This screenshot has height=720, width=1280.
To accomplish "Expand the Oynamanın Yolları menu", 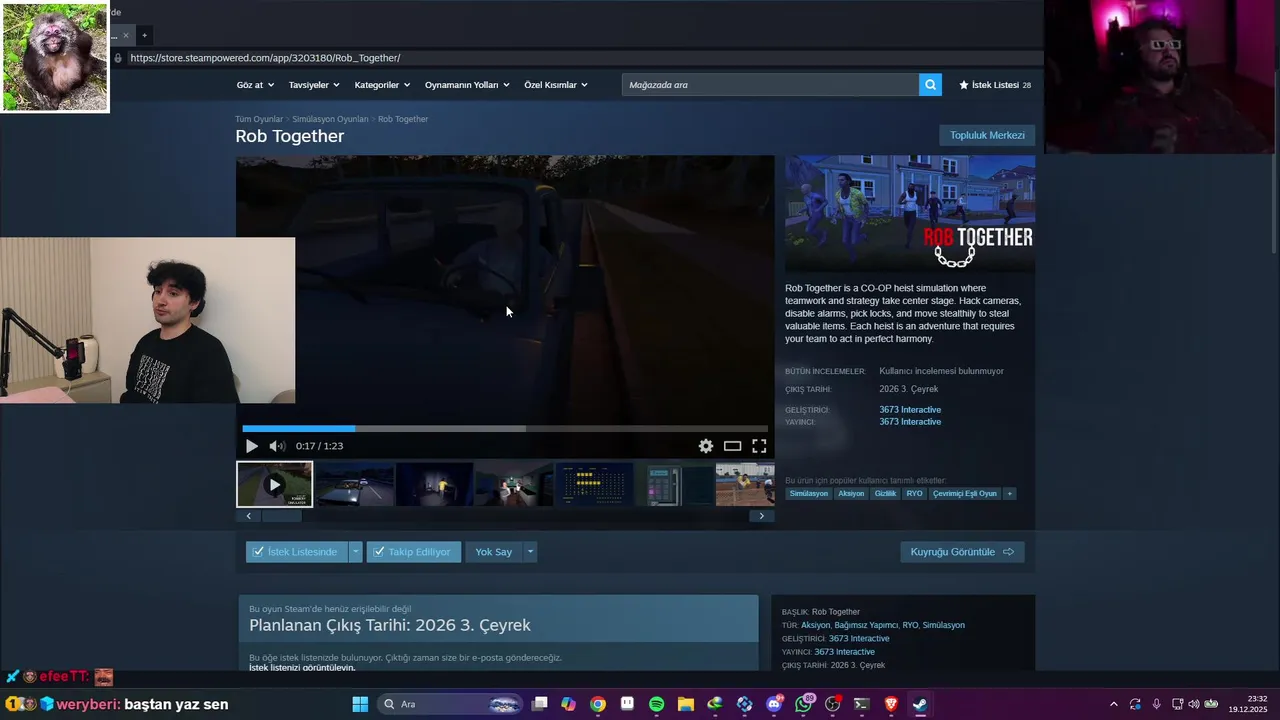I will [x=467, y=85].
